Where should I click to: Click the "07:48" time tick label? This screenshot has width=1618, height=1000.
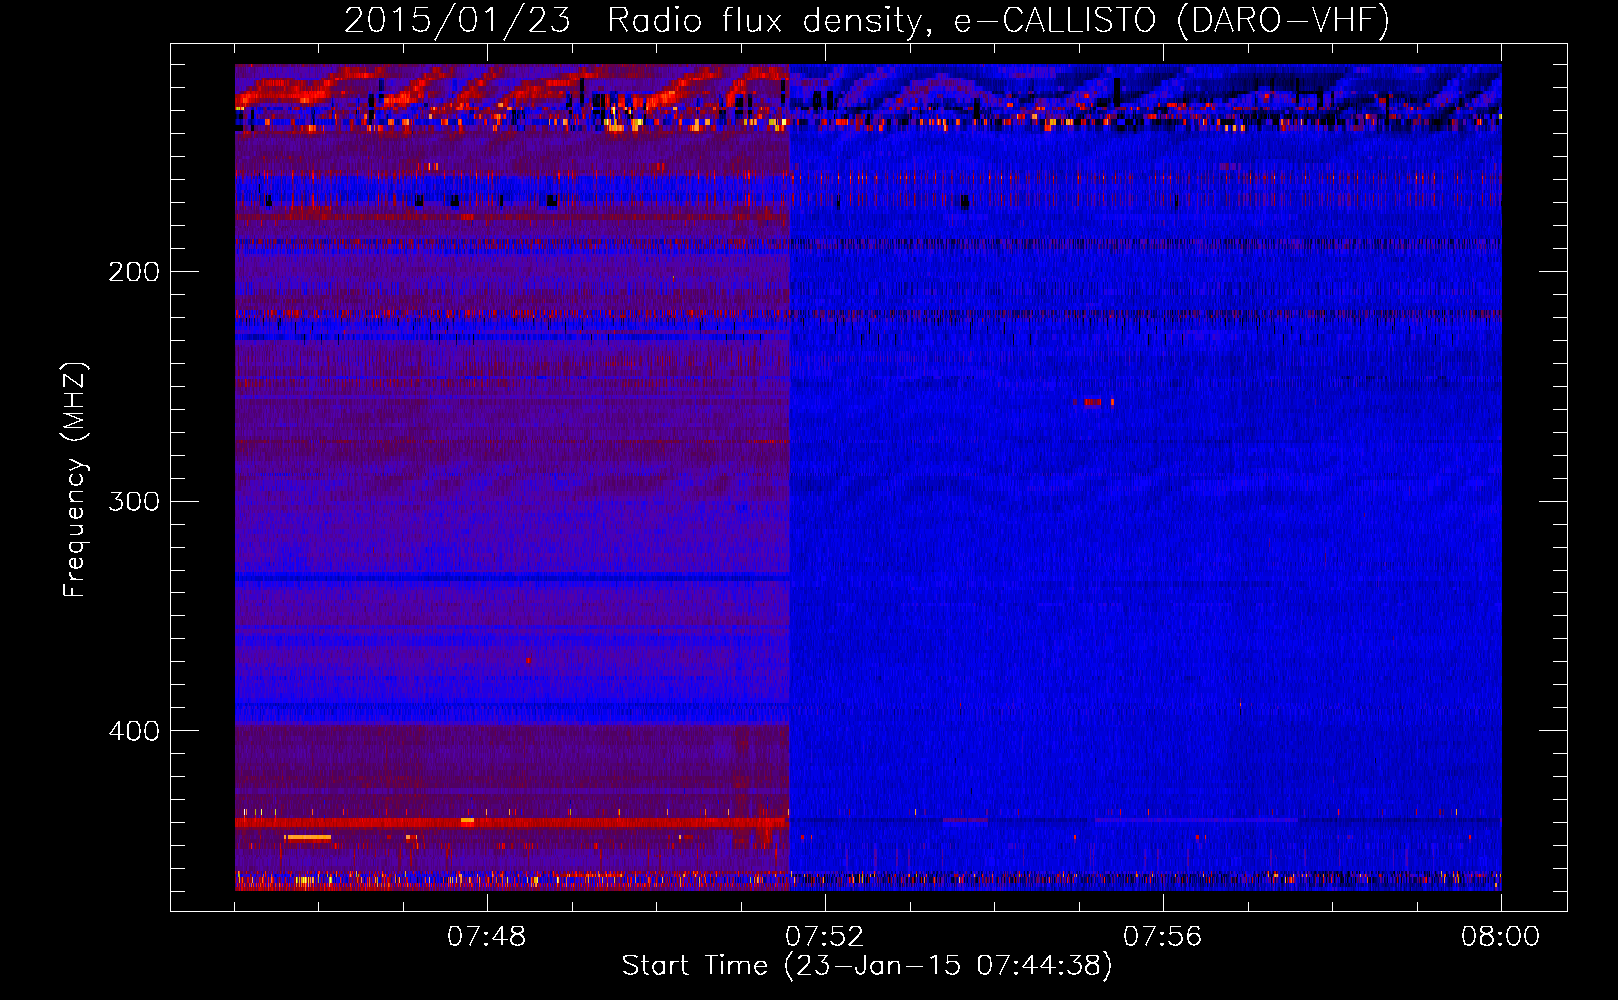[x=487, y=937]
